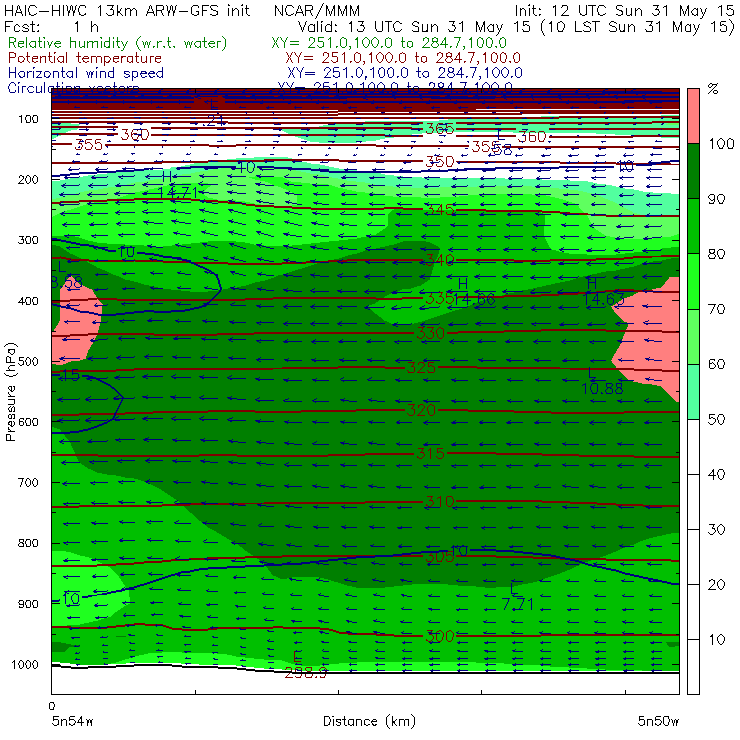
Task: Click the '298.9' minimum temperature value
Action: pyautogui.click(x=305, y=673)
